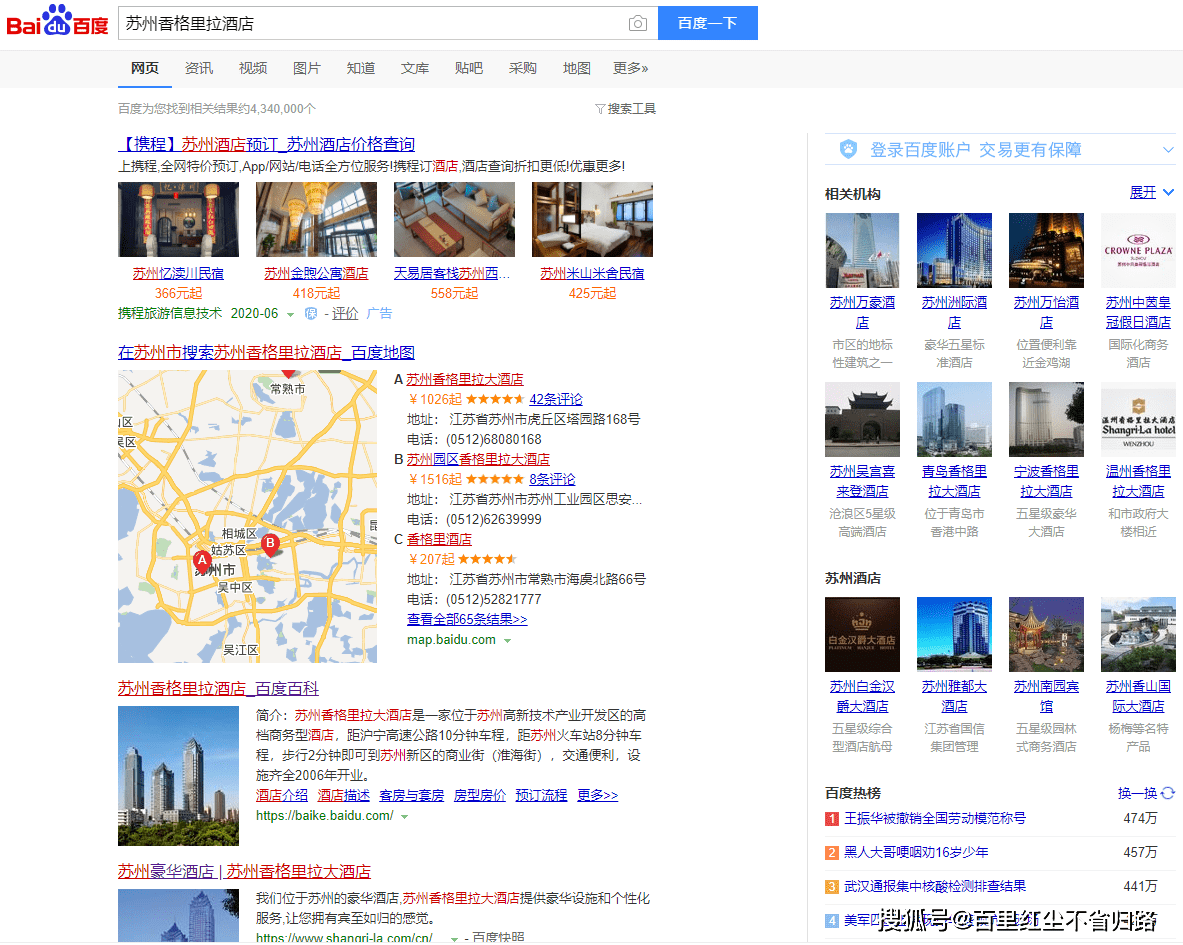Open the 采购 tab

pos(522,68)
